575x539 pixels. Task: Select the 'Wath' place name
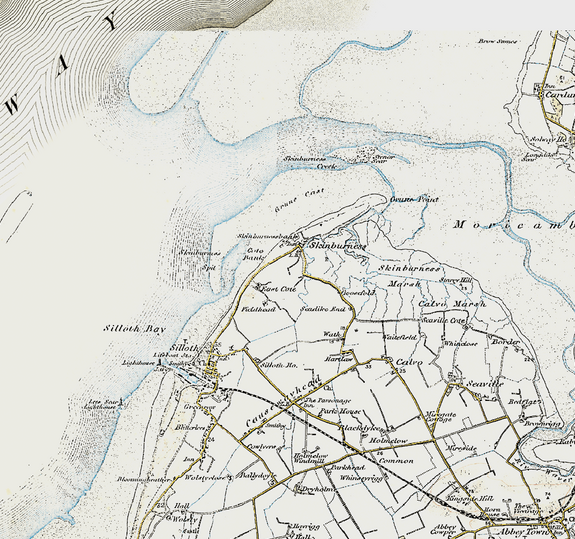333,334
